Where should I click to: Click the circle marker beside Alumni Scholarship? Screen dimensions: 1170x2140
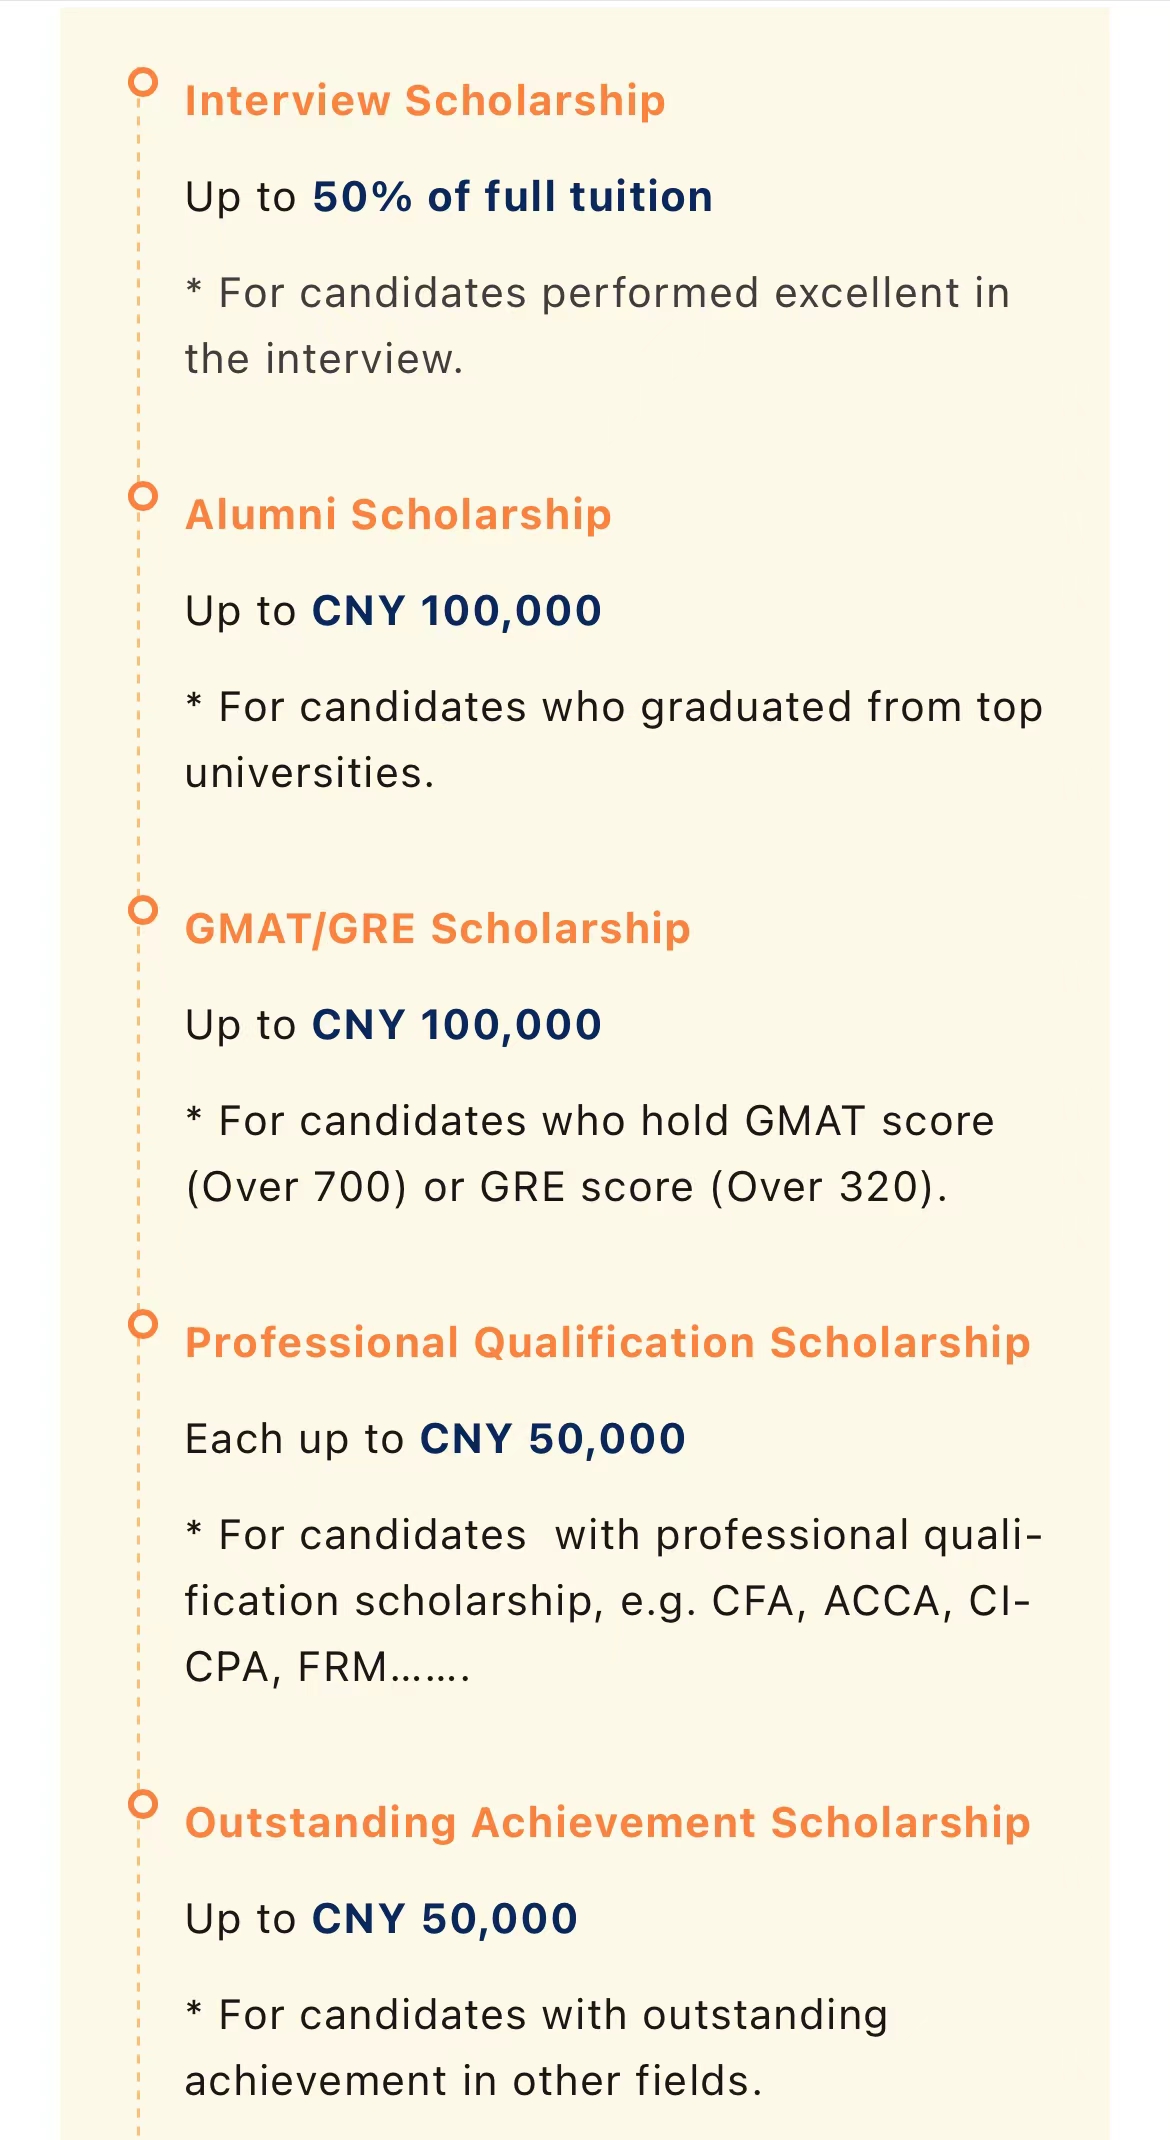click(x=144, y=496)
